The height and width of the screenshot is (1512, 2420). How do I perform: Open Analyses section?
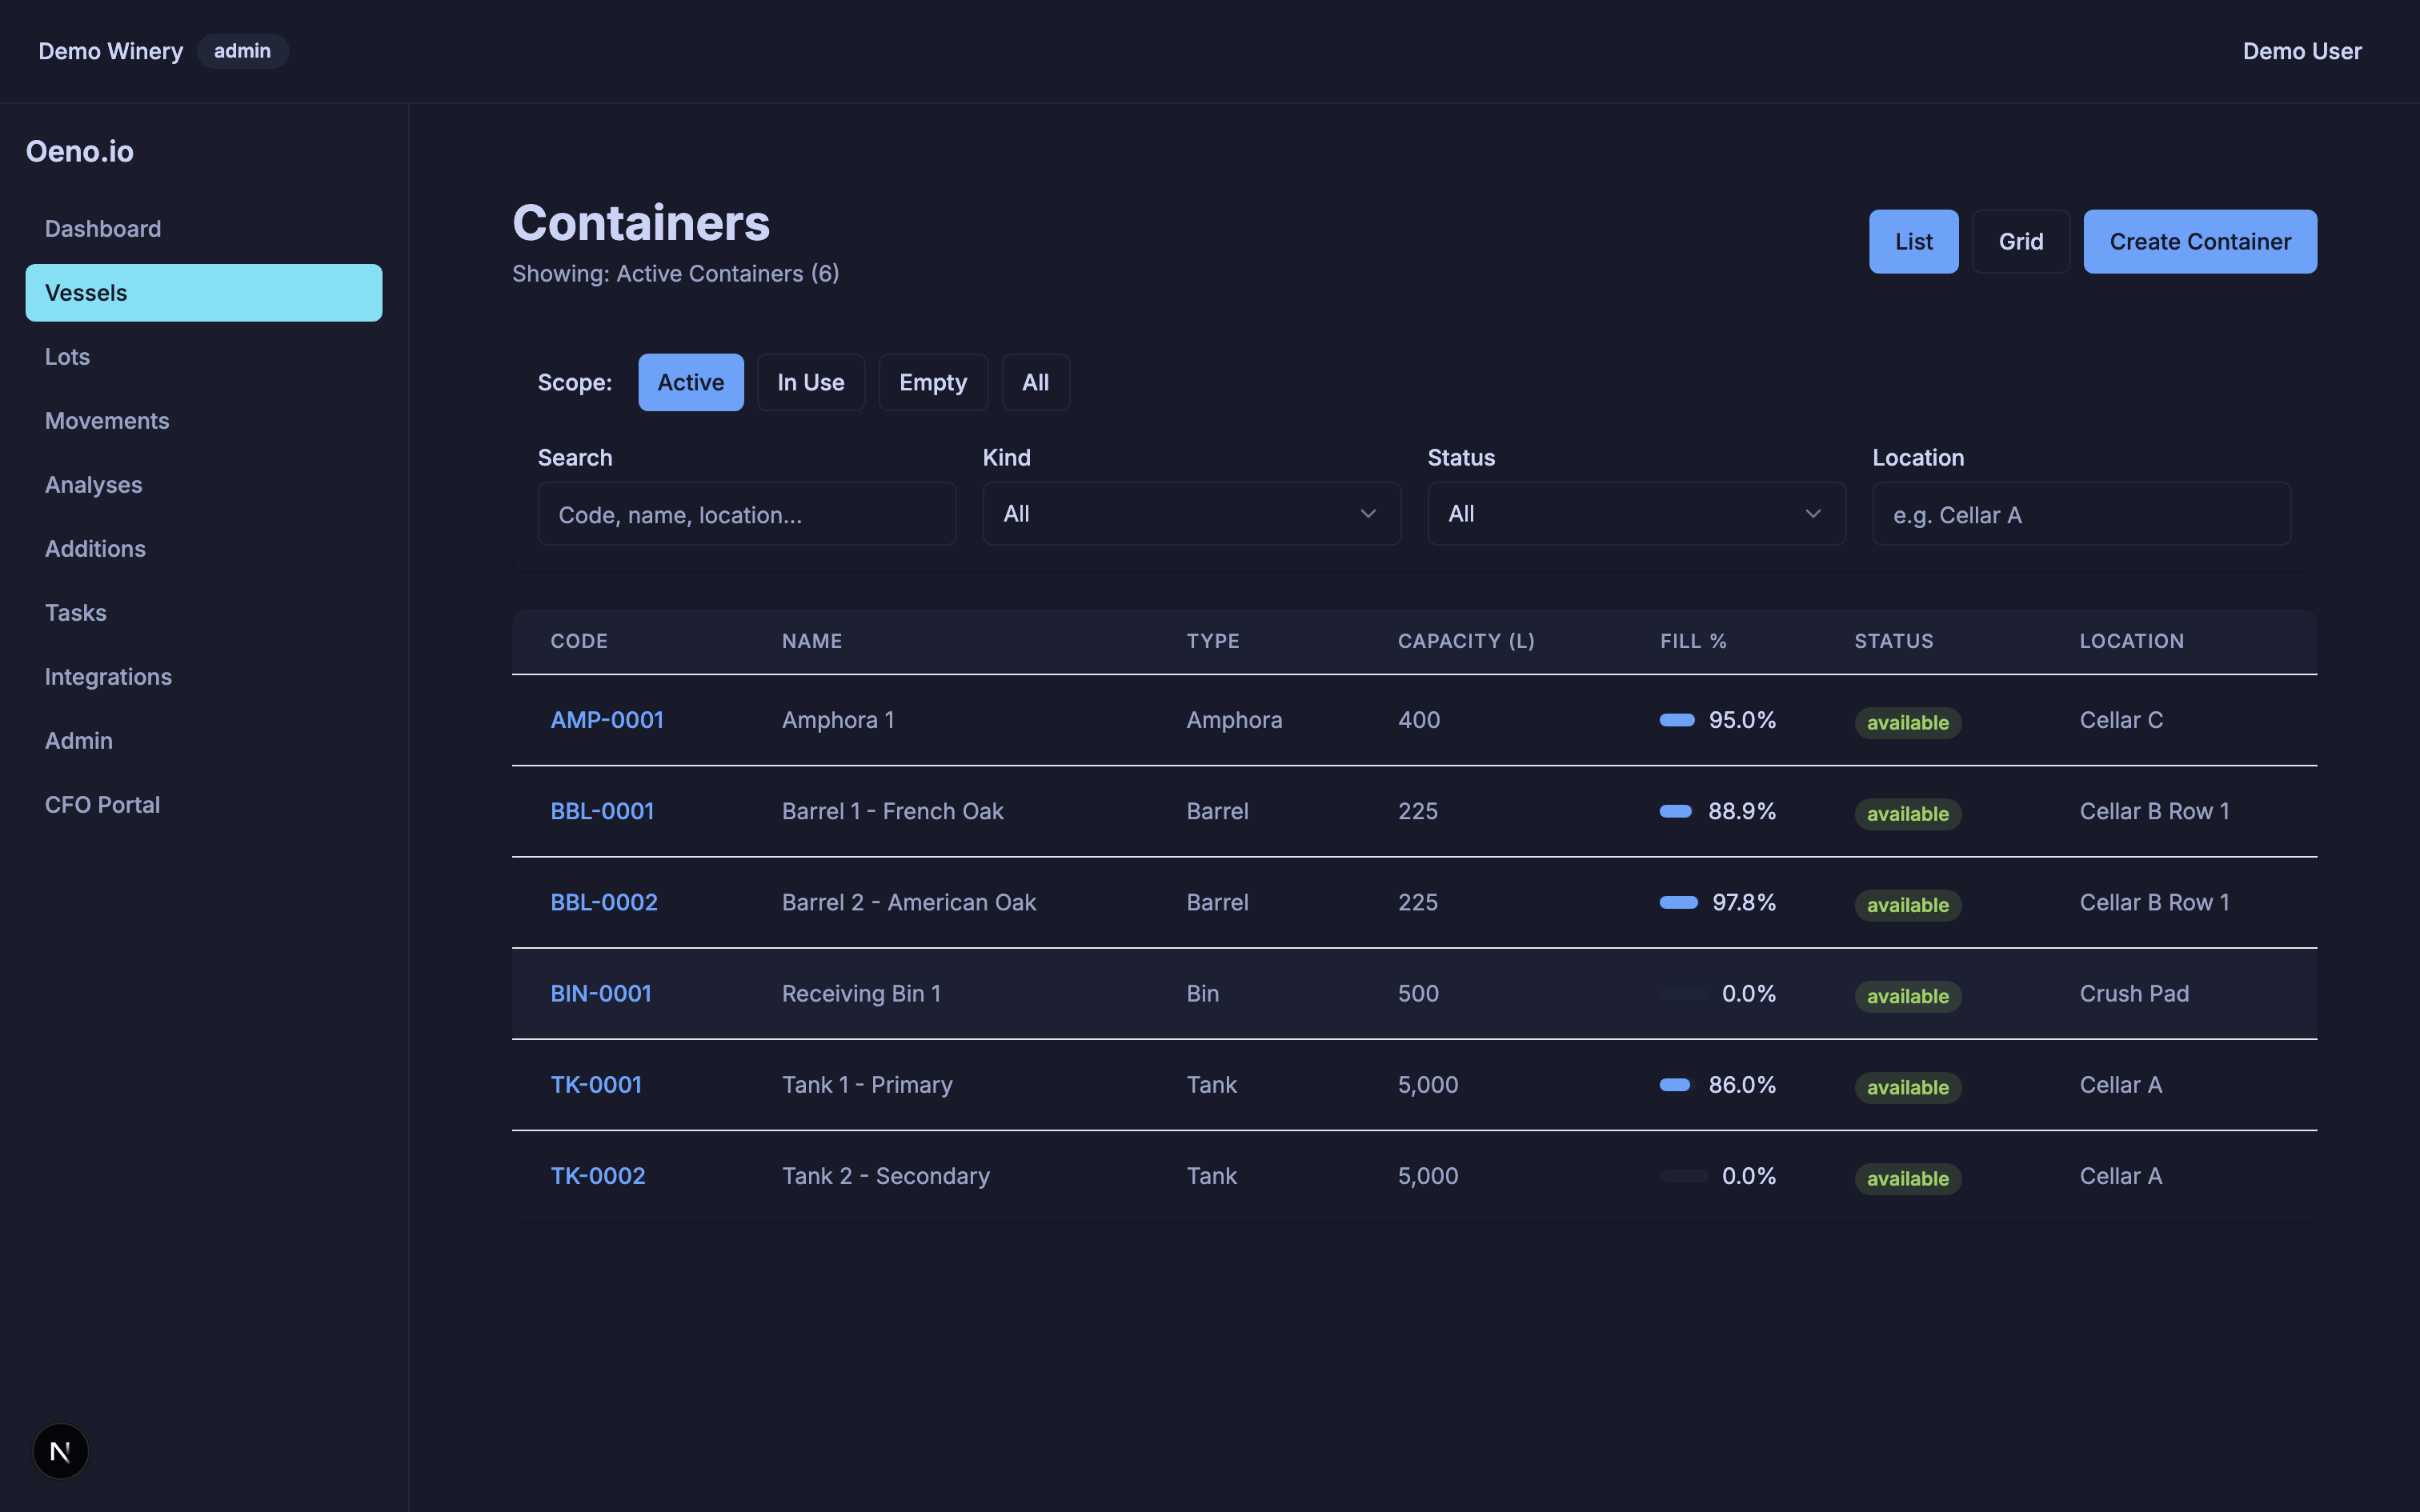[204, 485]
